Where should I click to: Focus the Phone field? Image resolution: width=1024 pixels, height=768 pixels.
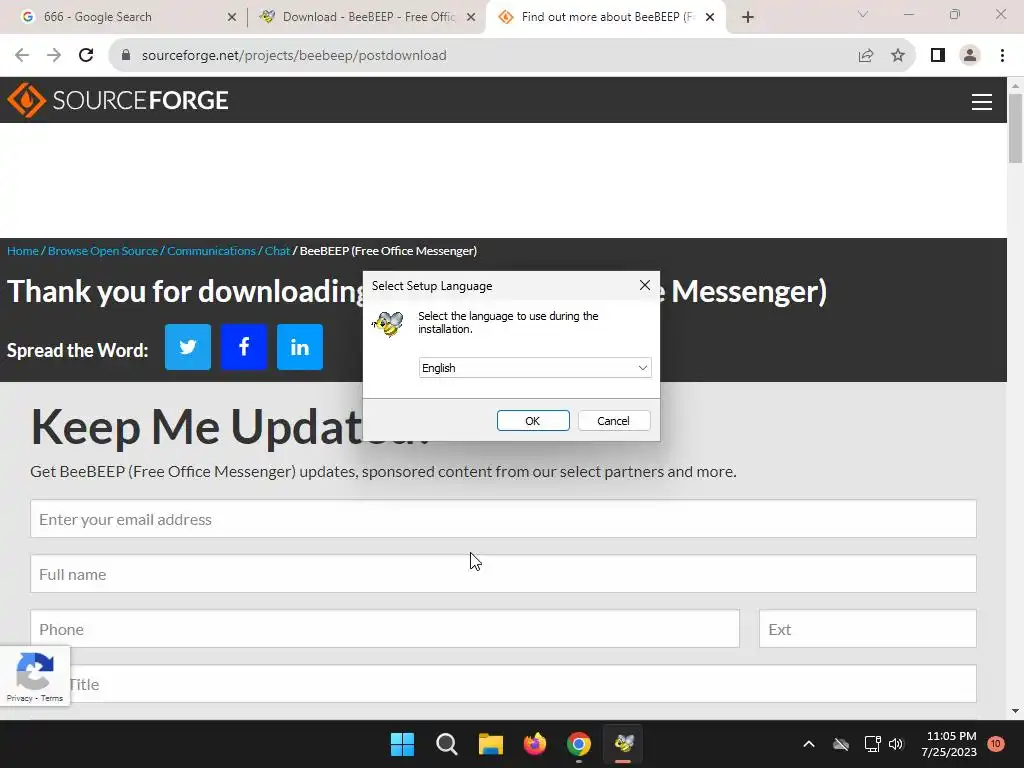[385, 629]
